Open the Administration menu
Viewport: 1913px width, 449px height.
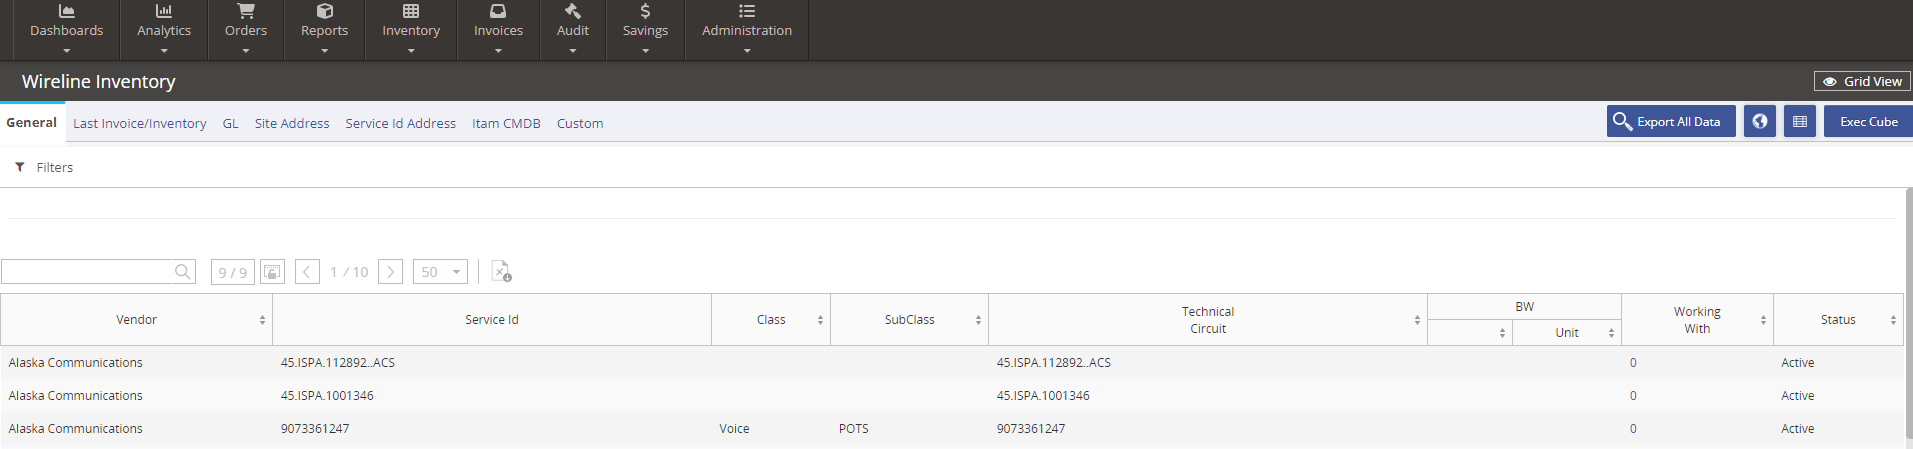click(x=747, y=30)
